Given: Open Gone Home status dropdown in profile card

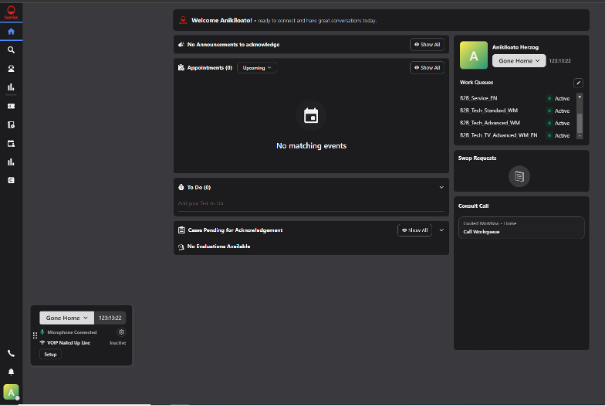Looking at the screenshot, I should [518, 60].
